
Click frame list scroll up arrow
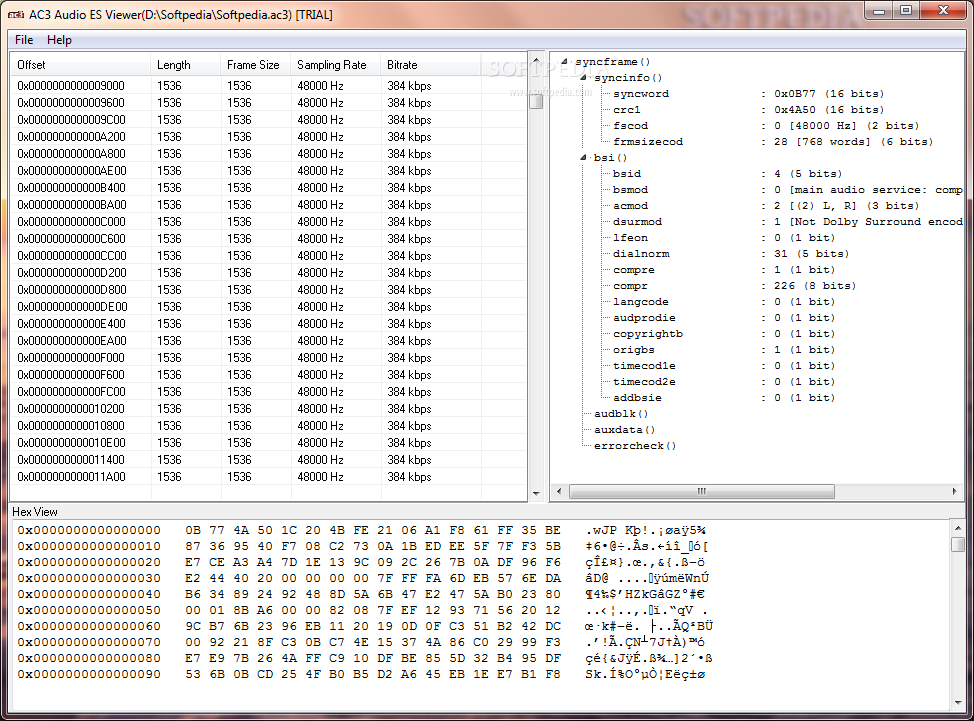536,60
